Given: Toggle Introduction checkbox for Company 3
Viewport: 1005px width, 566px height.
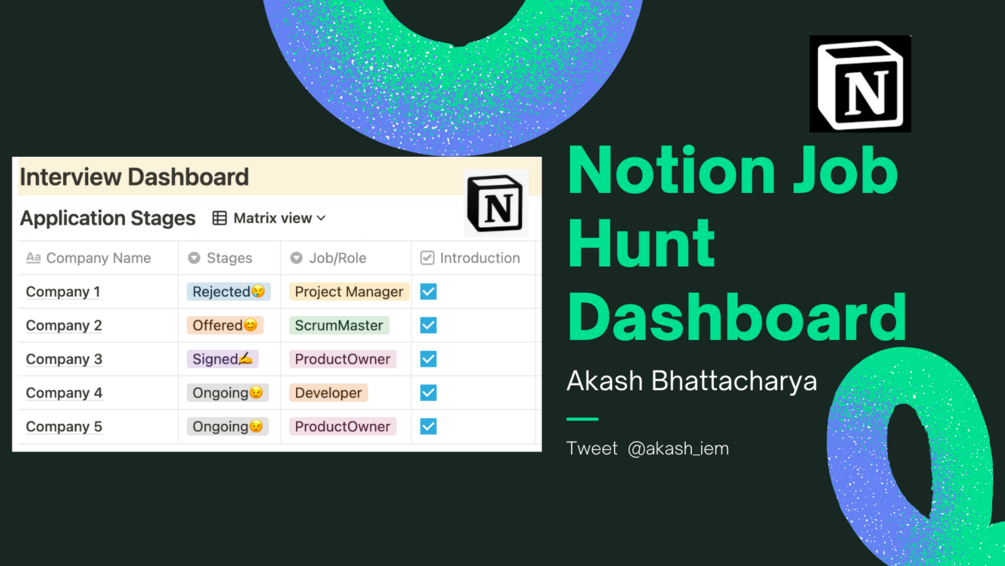Looking at the screenshot, I should pyautogui.click(x=428, y=359).
